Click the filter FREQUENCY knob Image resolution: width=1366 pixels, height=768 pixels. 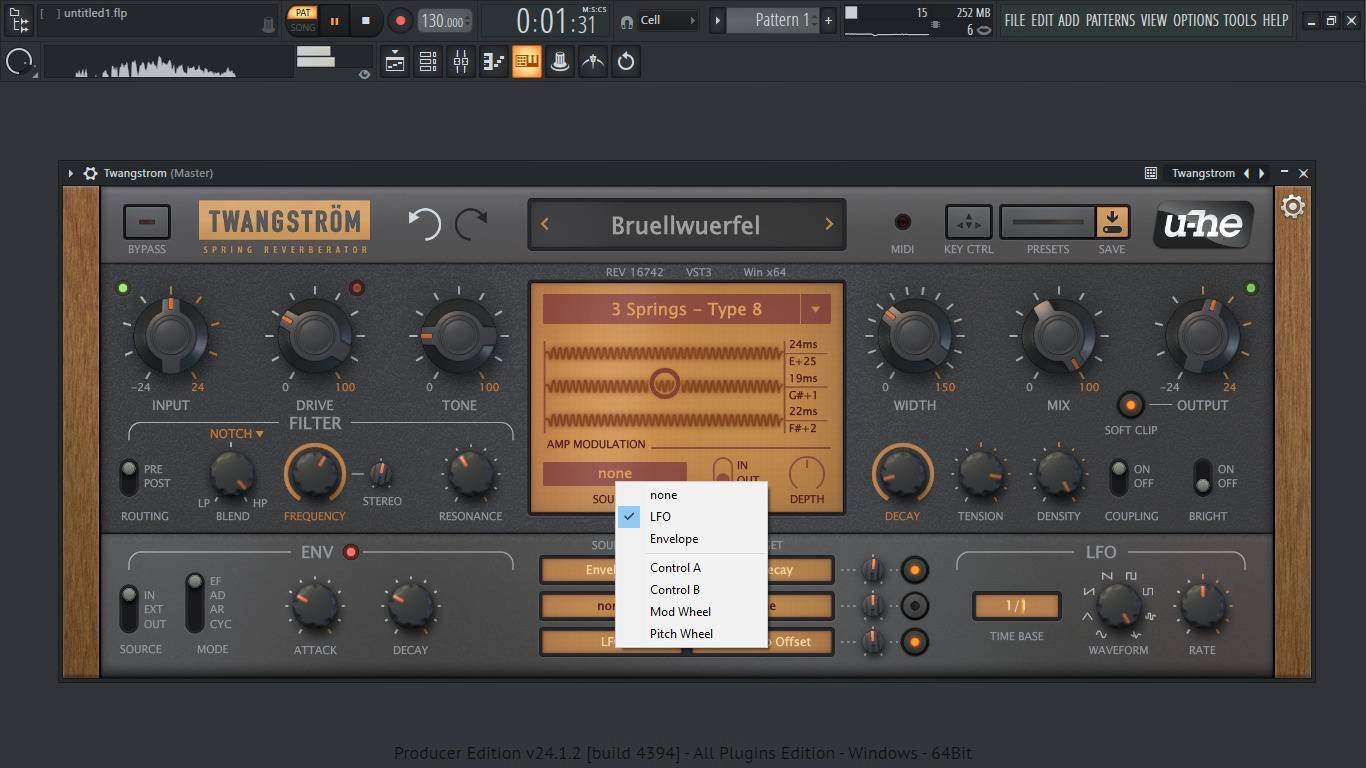[x=314, y=474]
